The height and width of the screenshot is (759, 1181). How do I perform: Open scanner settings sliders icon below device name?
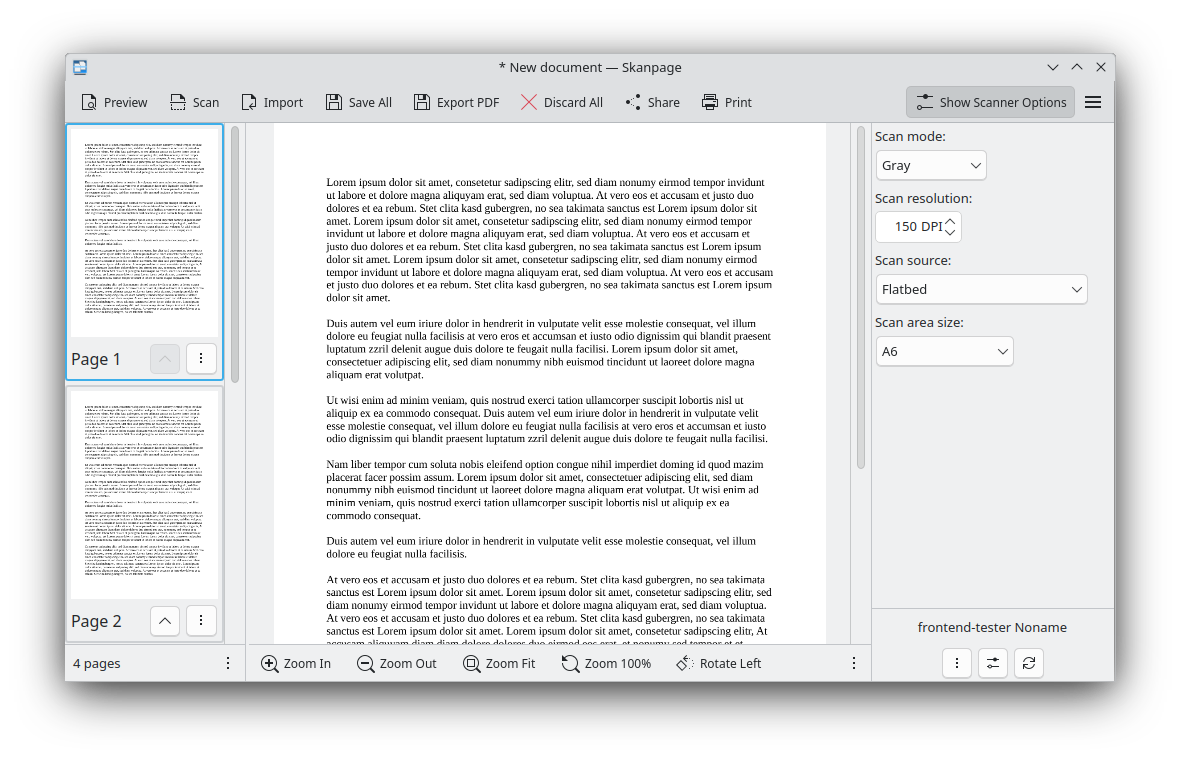[x=992, y=663]
